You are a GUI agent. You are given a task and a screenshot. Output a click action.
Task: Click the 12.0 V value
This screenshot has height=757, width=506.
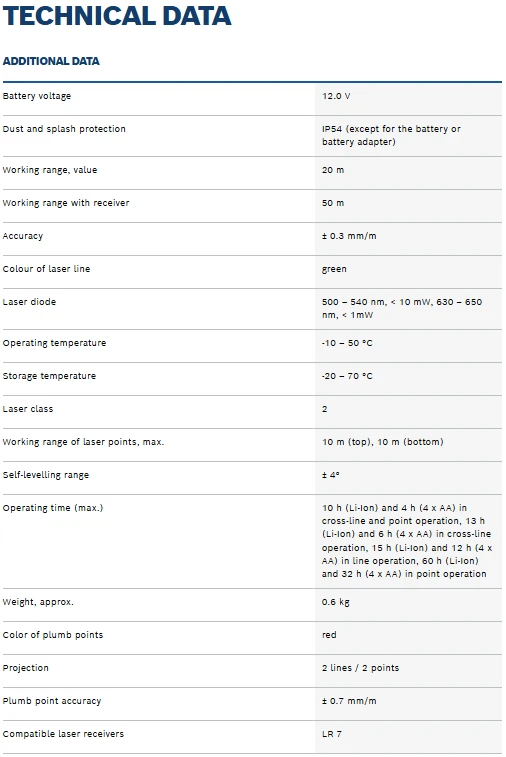coord(336,96)
